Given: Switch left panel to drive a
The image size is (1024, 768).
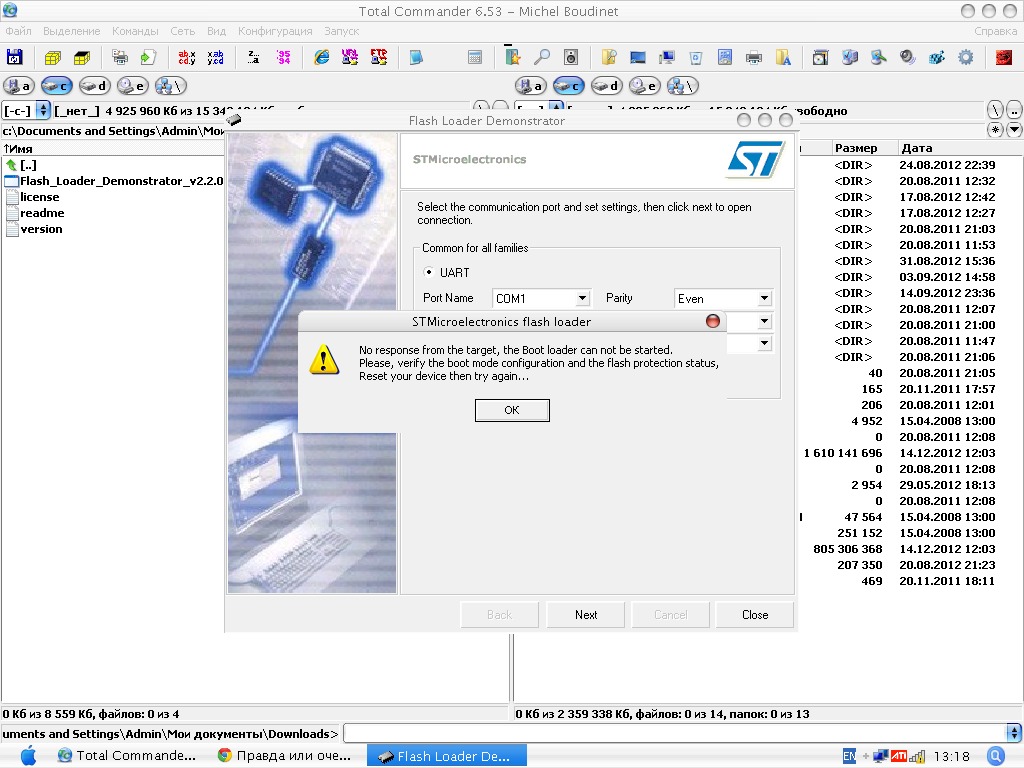Looking at the screenshot, I should (18, 86).
